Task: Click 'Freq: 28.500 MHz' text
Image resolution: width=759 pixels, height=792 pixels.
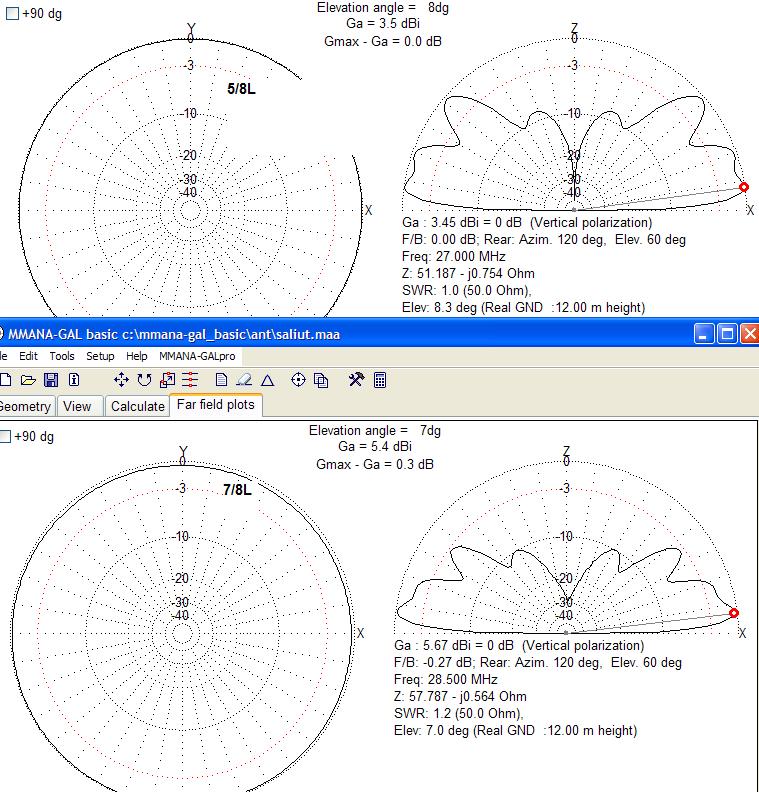Action: (446, 679)
